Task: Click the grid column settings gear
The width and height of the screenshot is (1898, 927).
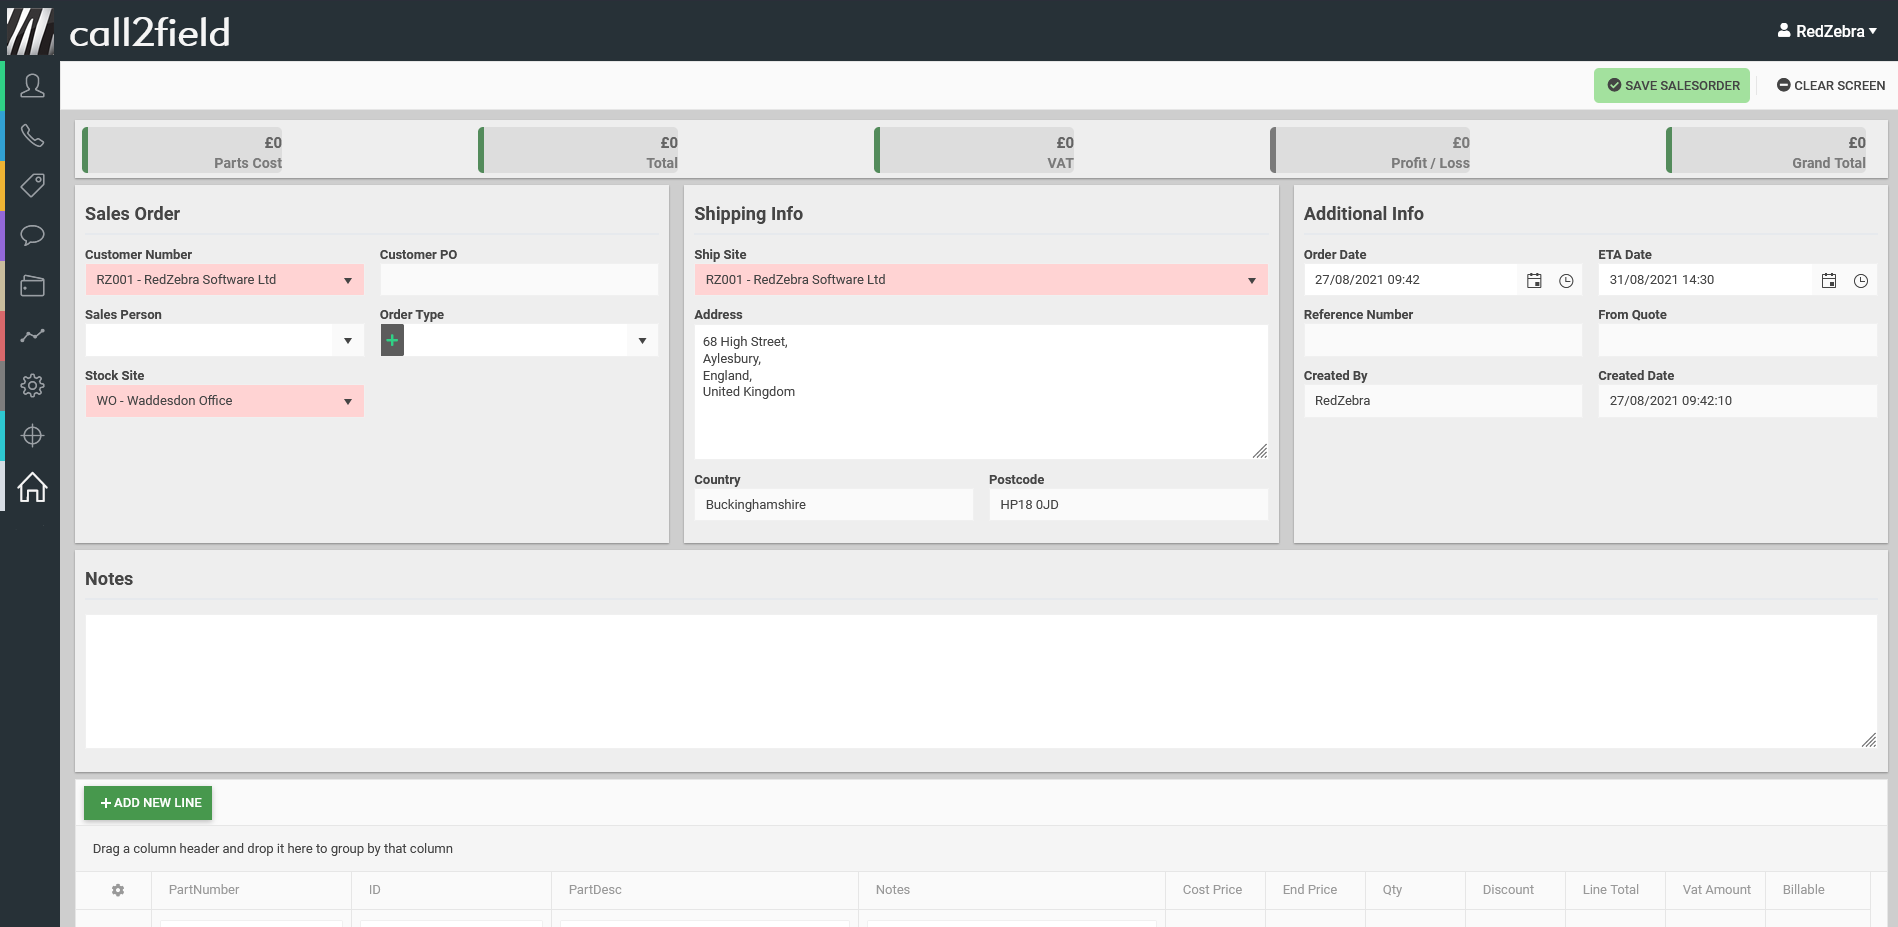Action: tap(118, 890)
